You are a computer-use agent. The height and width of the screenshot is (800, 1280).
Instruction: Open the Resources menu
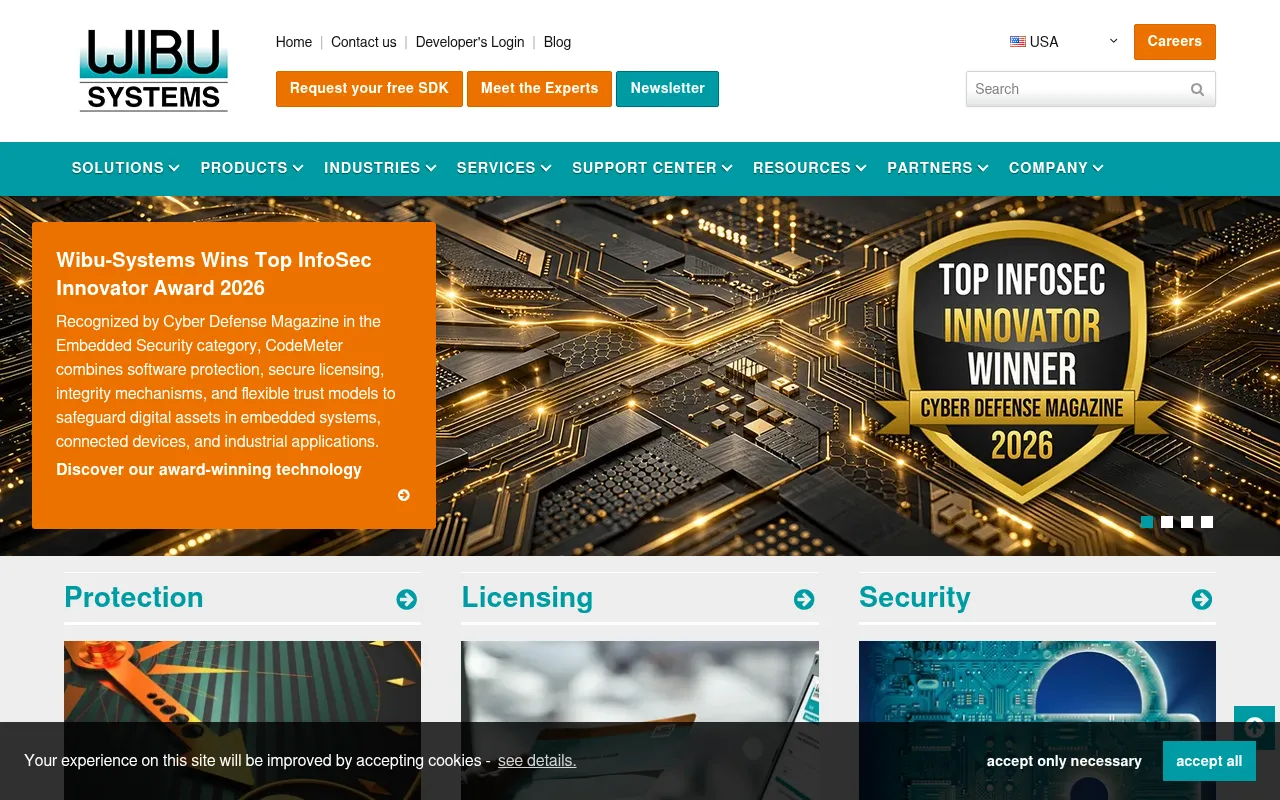(810, 168)
